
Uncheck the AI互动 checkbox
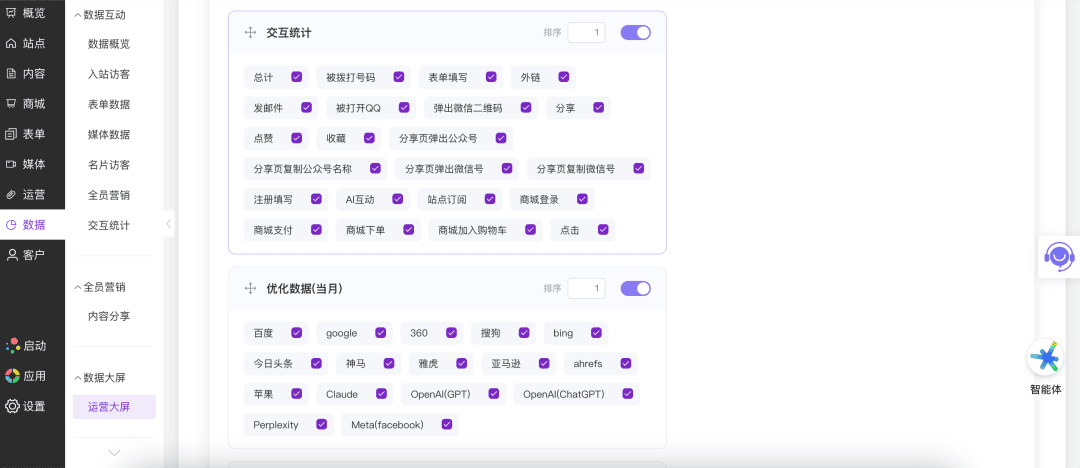coord(397,199)
